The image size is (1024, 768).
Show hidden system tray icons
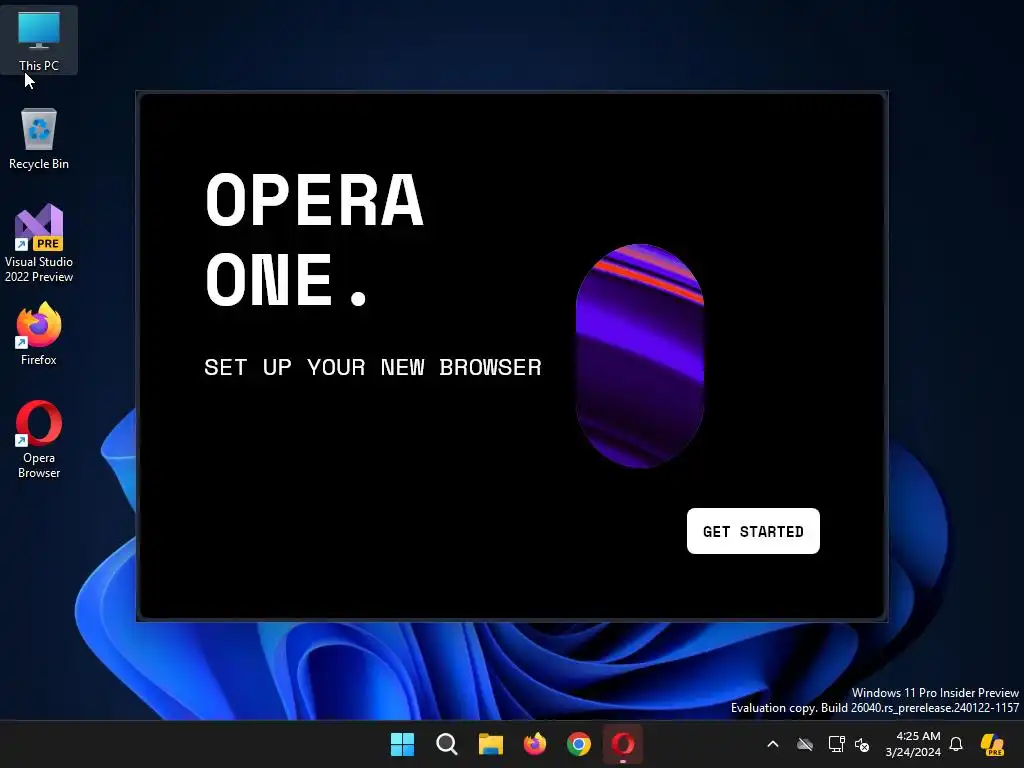[x=773, y=744]
